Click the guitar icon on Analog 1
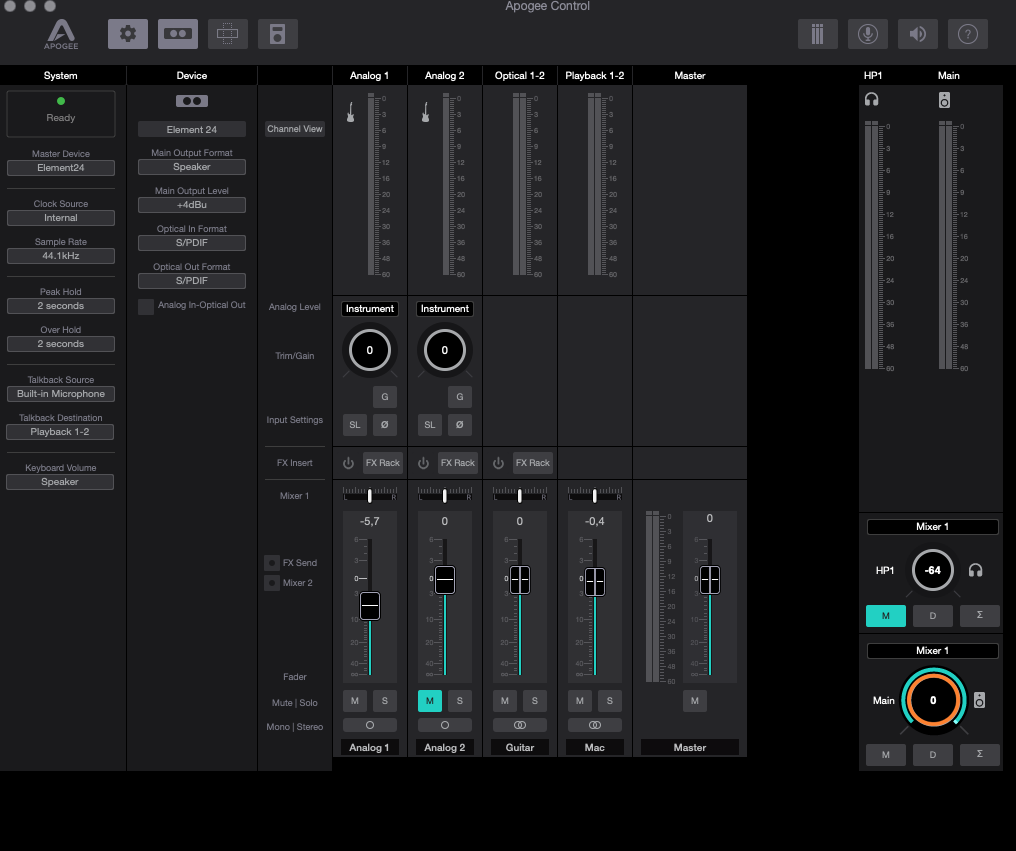1016x851 pixels. click(351, 112)
